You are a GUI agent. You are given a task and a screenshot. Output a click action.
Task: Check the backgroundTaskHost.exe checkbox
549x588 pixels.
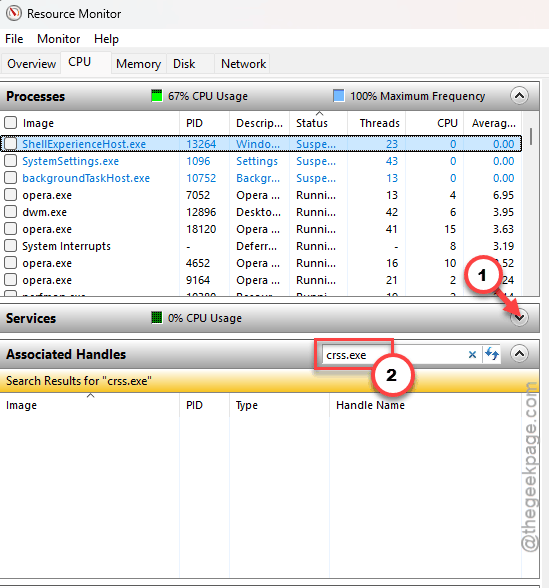pos(10,177)
